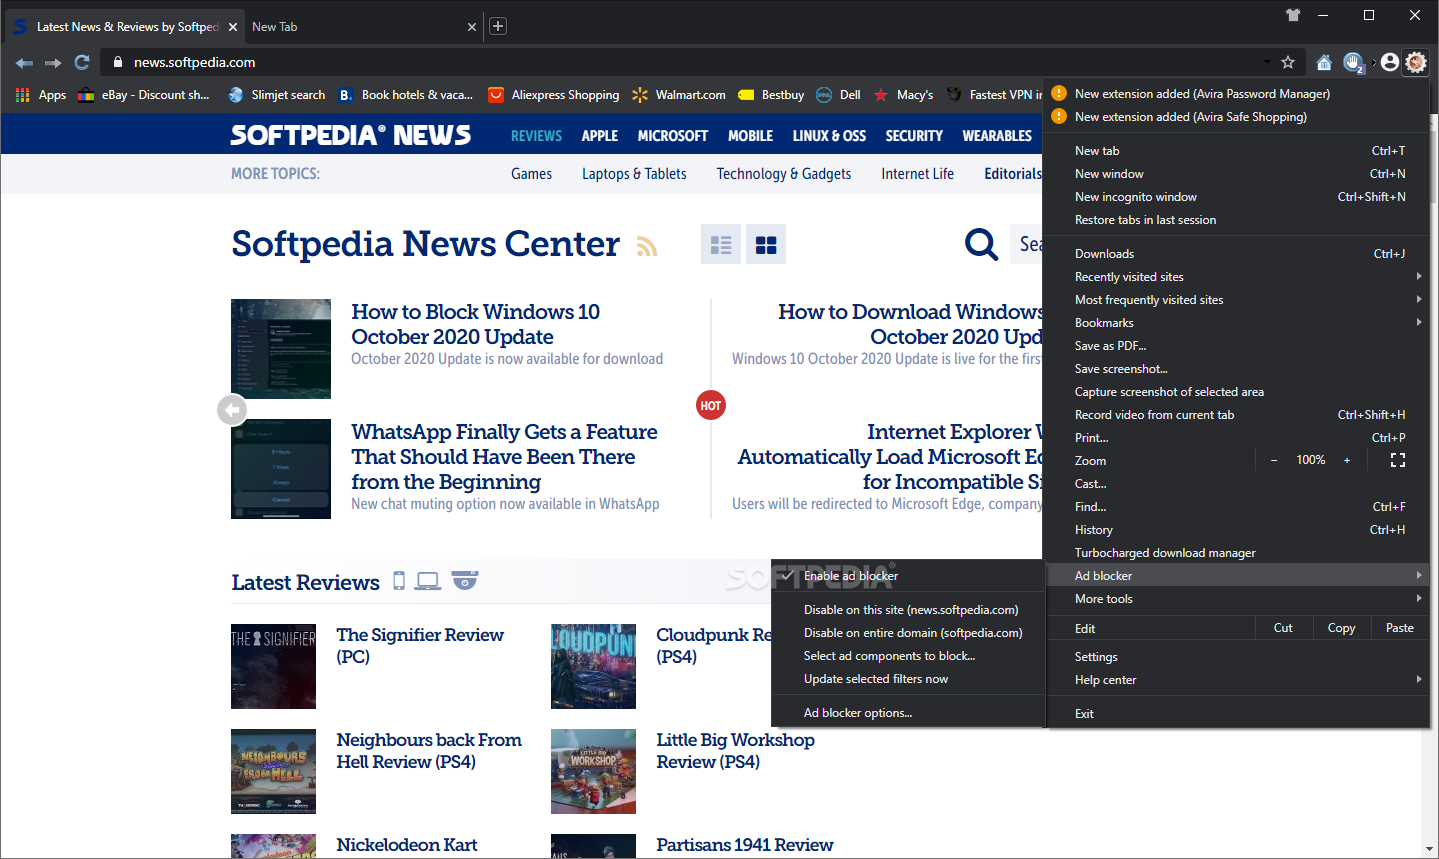Click the previous slide arrow button
The width and height of the screenshot is (1439, 859).
(232, 409)
